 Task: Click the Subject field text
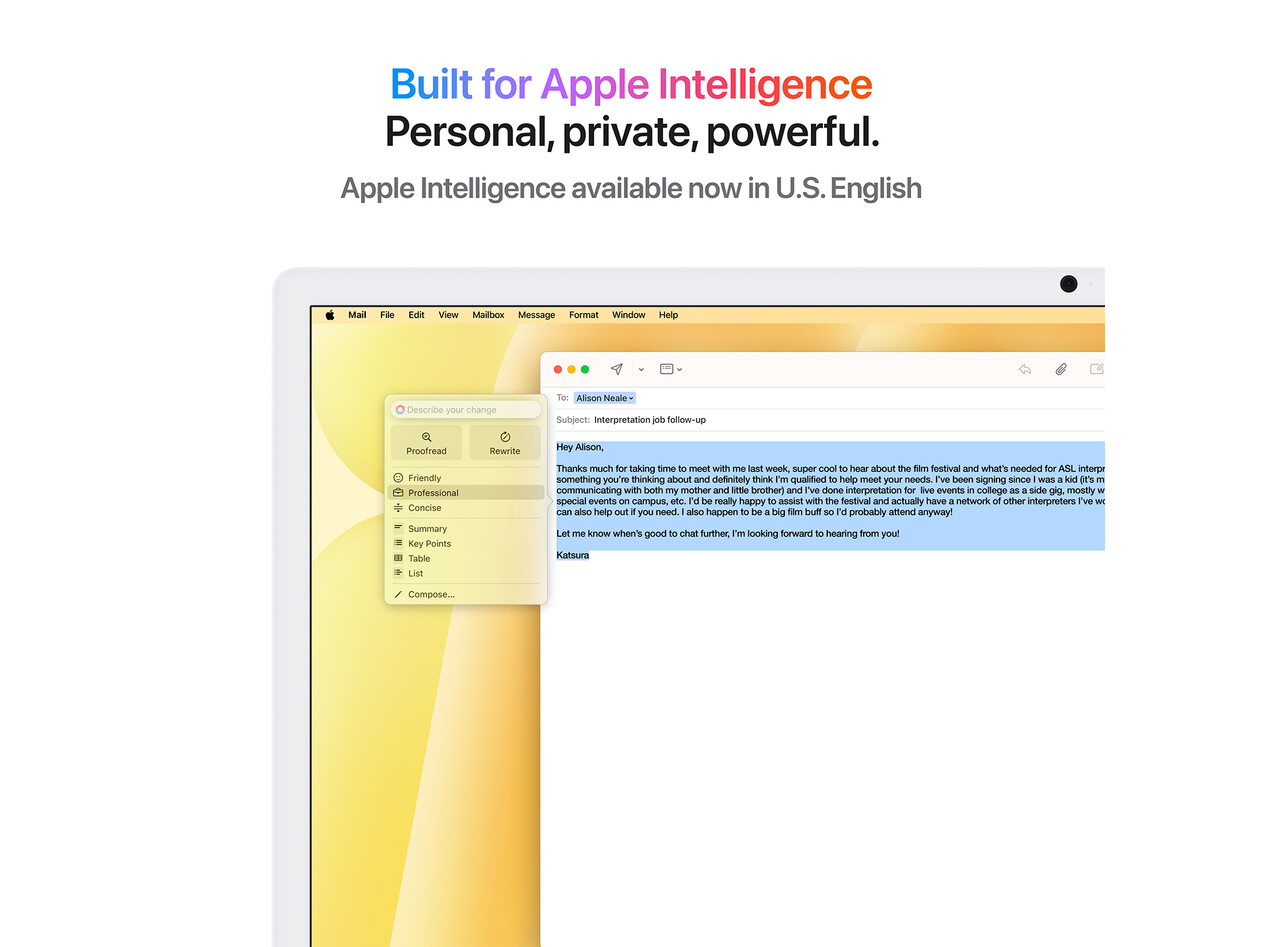point(650,420)
